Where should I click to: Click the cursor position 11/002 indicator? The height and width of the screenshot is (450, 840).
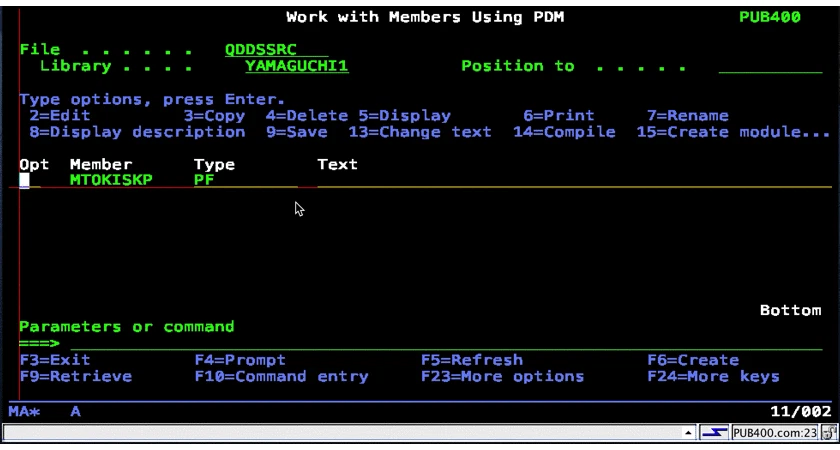pyautogui.click(x=801, y=411)
